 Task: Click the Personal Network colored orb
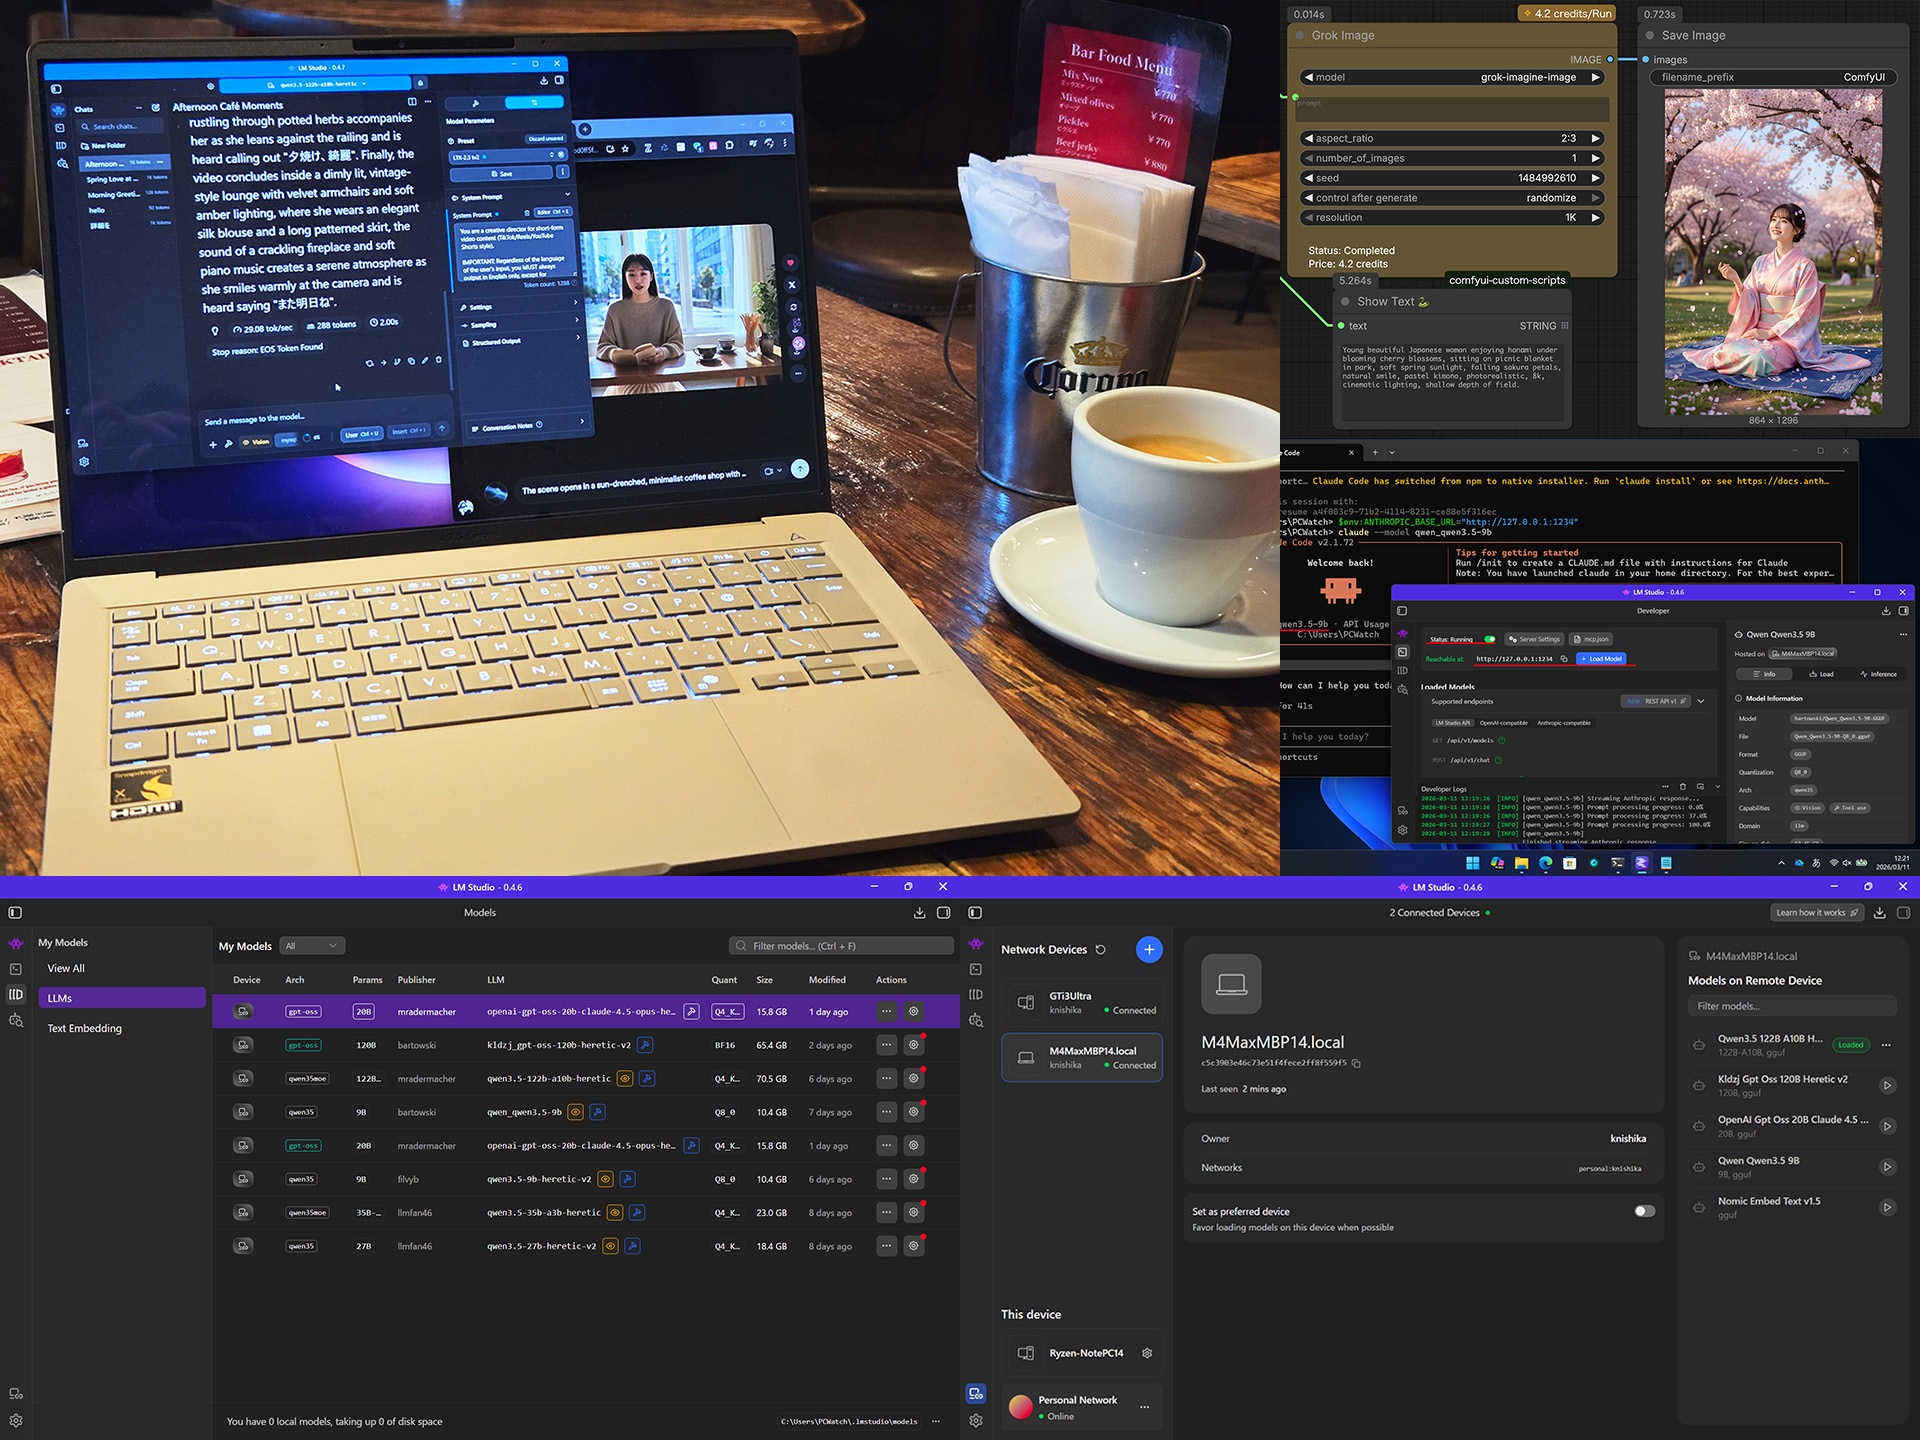(x=1020, y=1406)
